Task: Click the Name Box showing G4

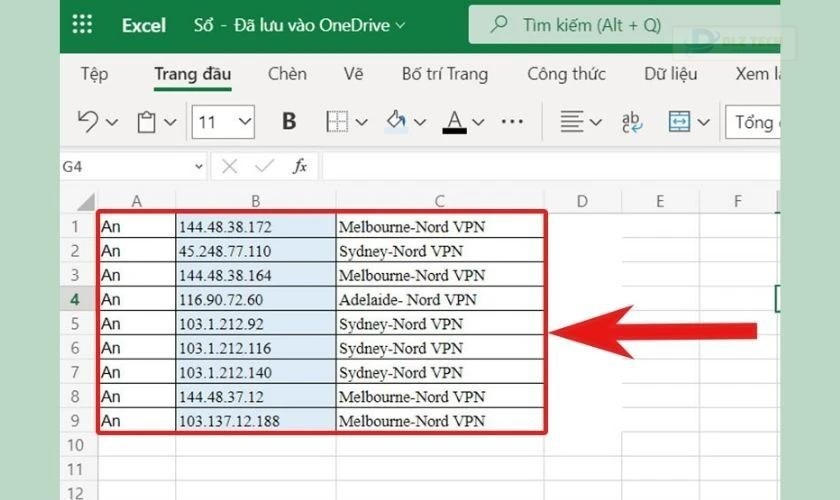Action: tap(126, 167)
